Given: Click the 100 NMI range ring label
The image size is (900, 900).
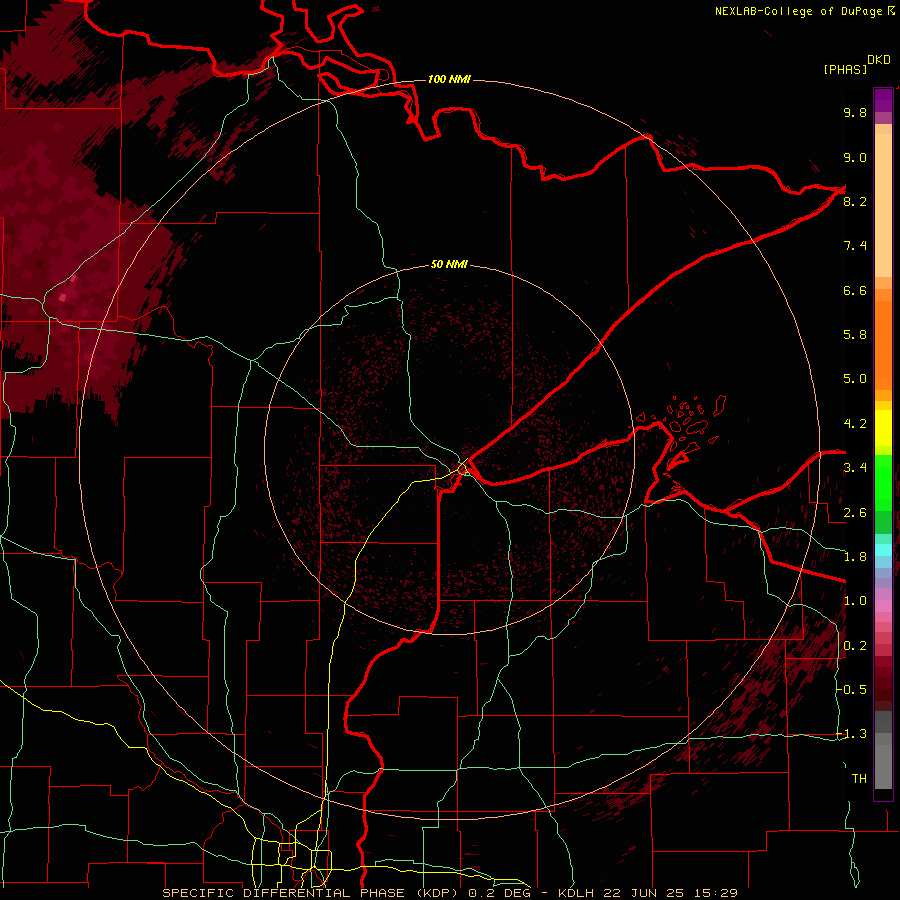Looking at the screenshot, I should [x=449, y=79].
